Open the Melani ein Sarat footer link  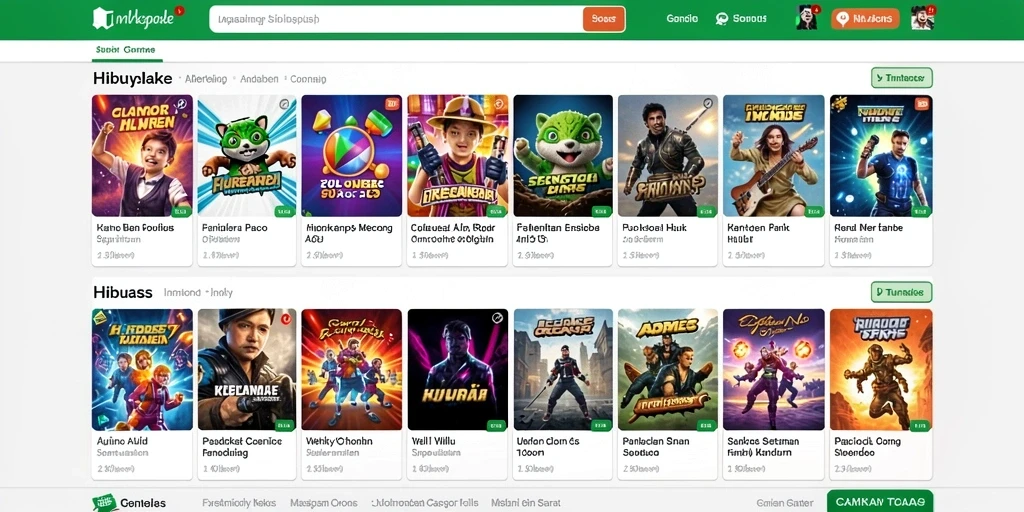click(x=526, y=504)
